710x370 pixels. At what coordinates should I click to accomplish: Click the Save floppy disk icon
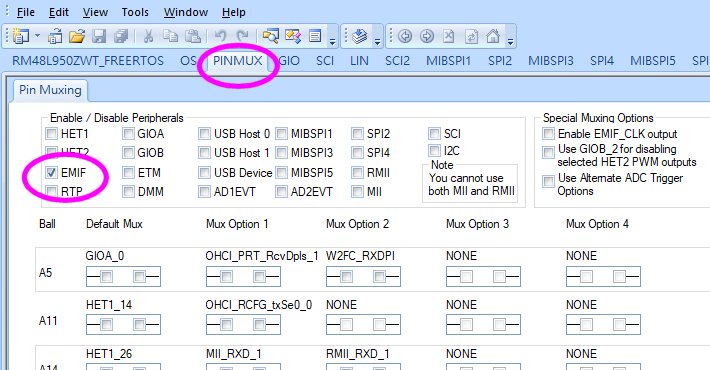tap(99, 36)
